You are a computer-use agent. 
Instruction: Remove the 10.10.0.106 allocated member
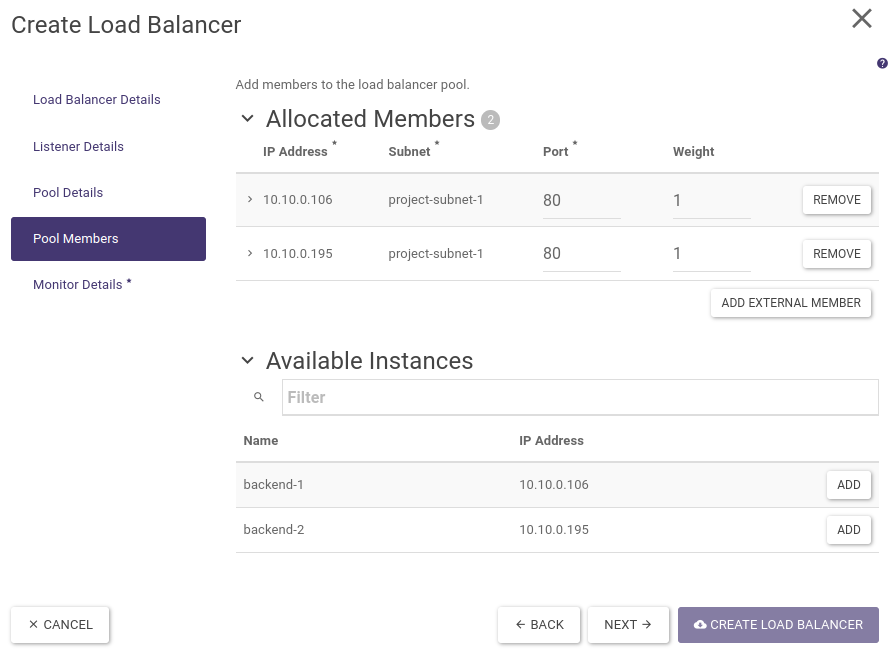pos(836,200)
